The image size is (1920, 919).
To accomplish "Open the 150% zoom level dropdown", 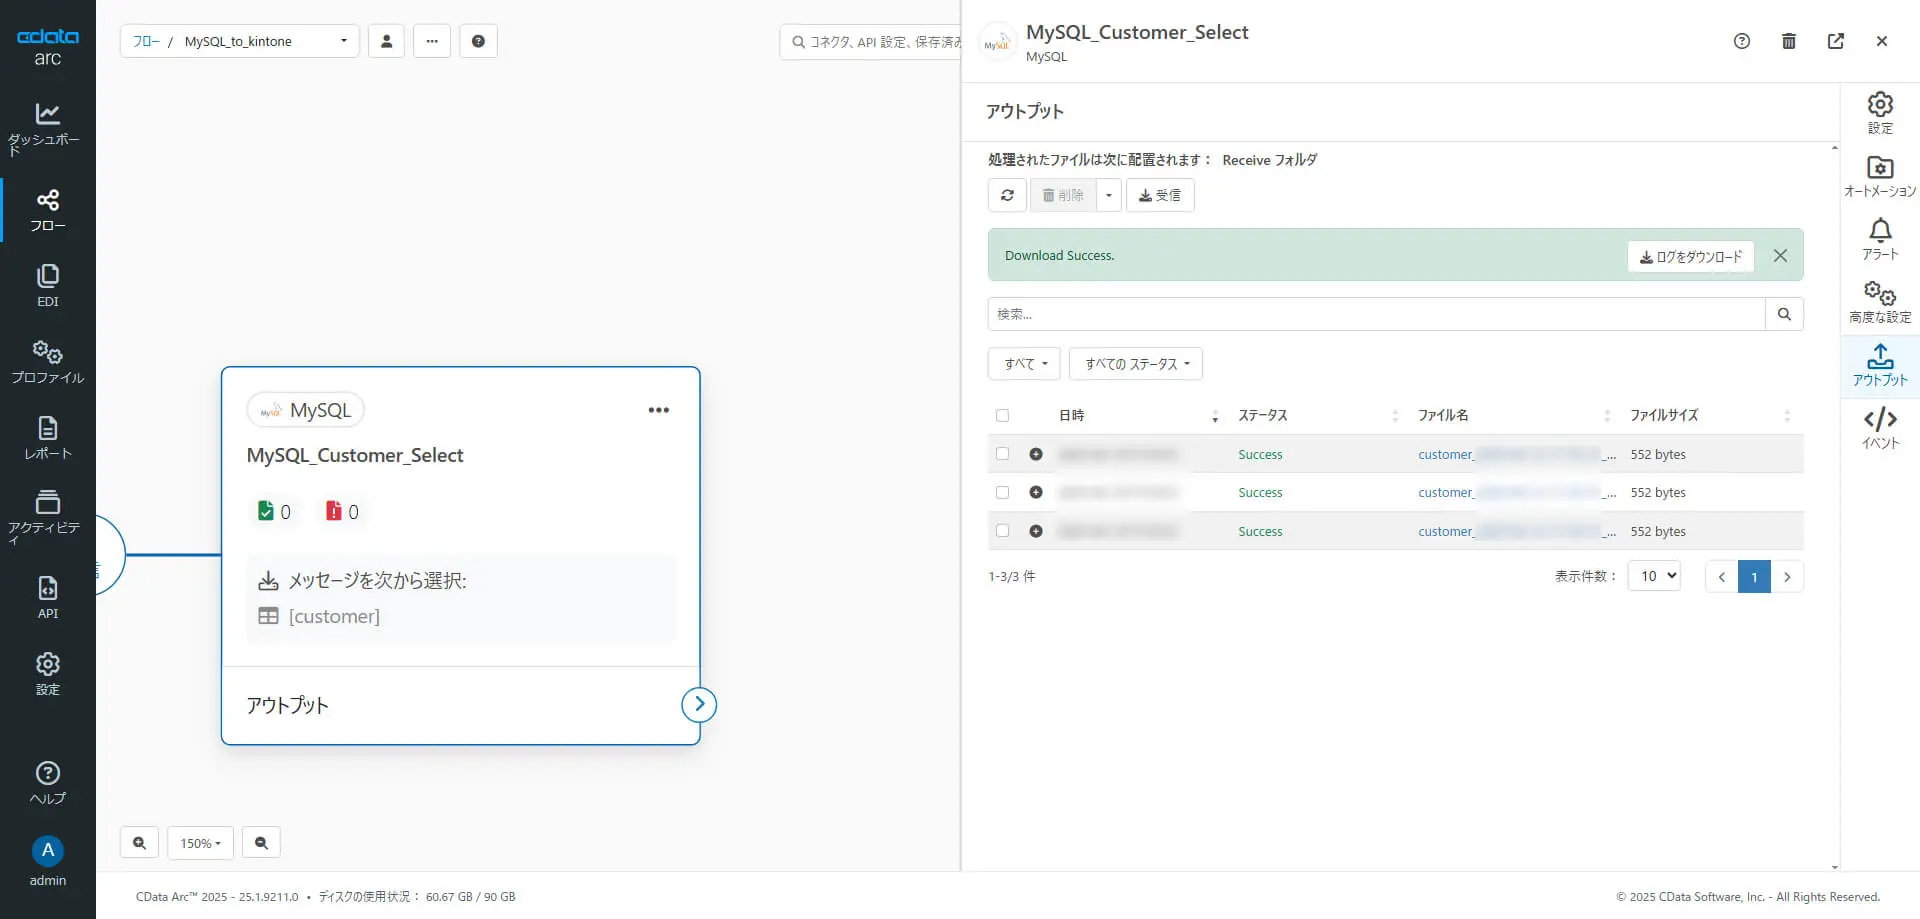I will [x=200, y=843].
